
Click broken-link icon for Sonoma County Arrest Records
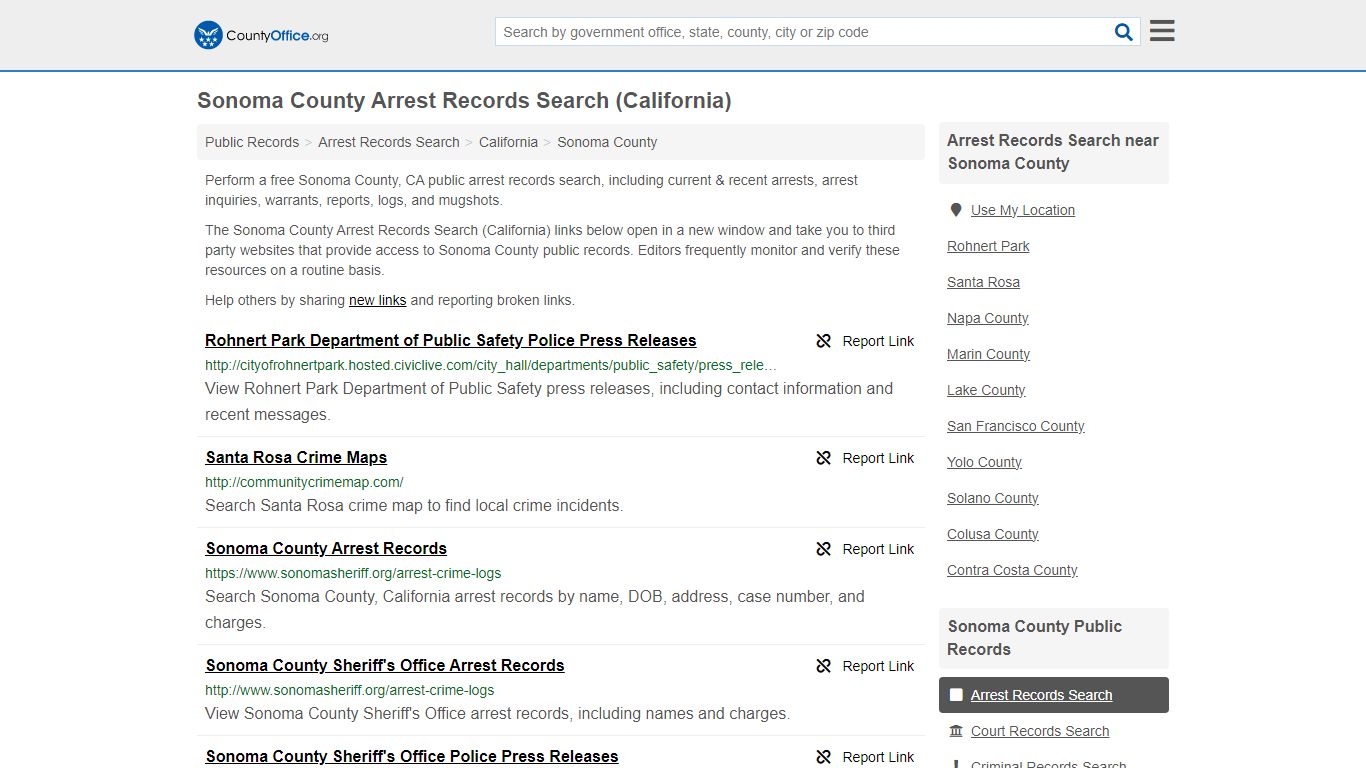point(824,549)
